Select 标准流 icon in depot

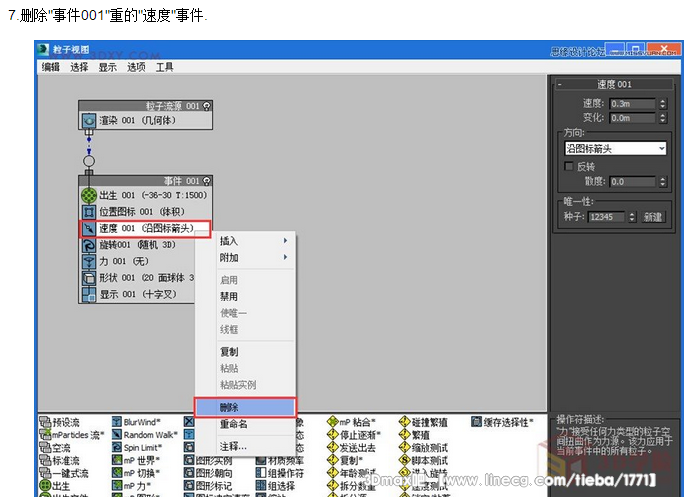45,460
